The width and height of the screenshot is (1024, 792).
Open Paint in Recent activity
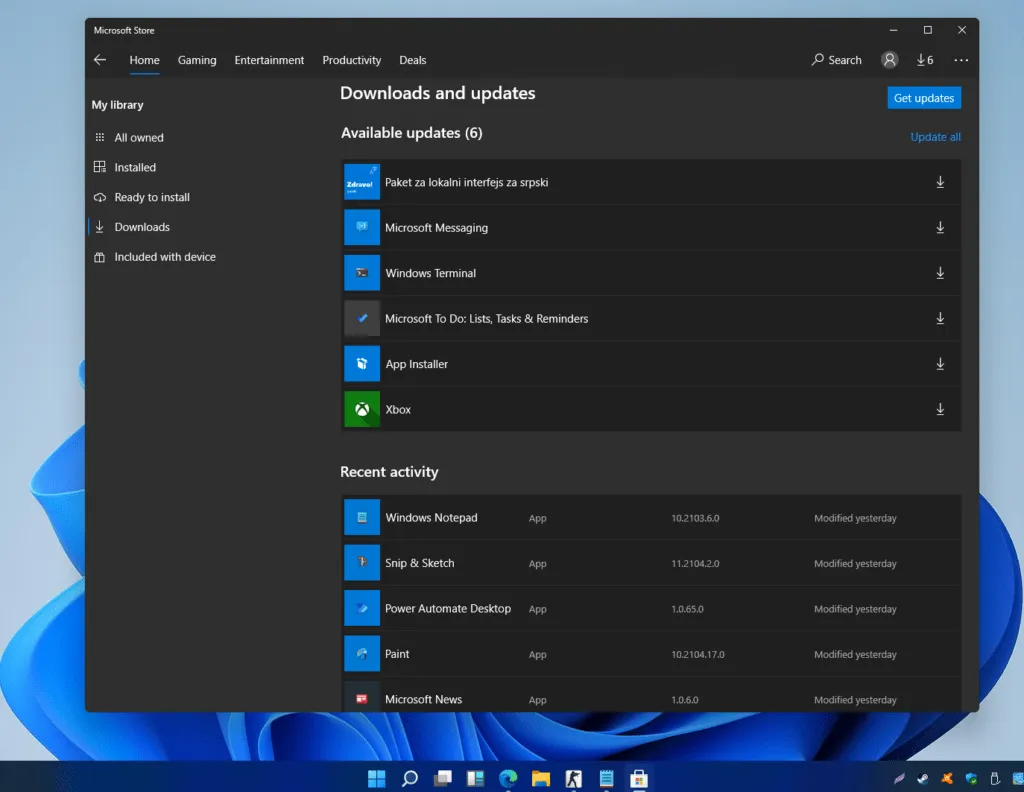[397, 654]
